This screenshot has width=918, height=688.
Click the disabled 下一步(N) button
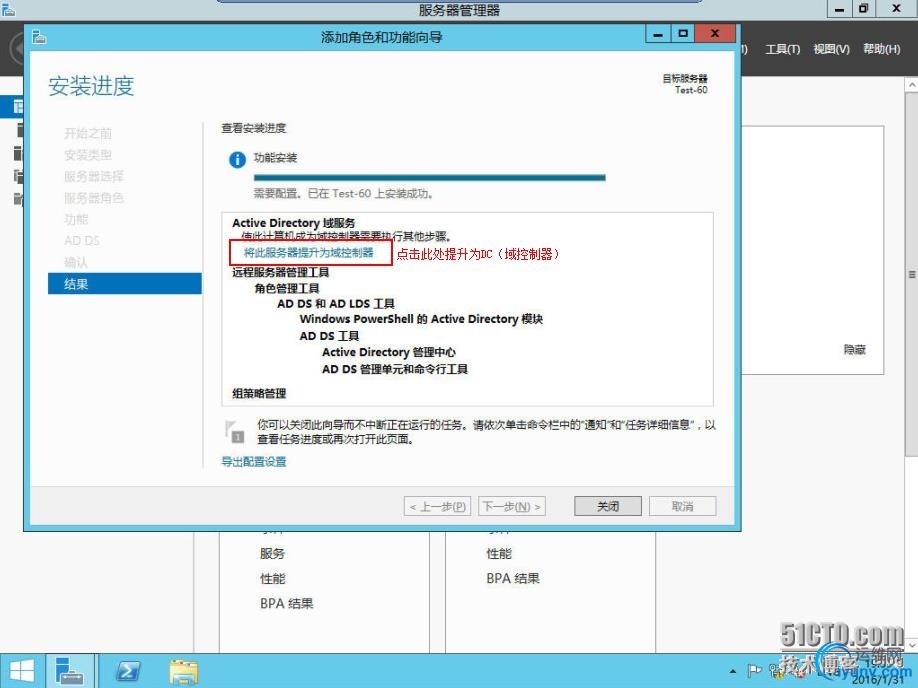pyautogui.click(x=512, y=506)
